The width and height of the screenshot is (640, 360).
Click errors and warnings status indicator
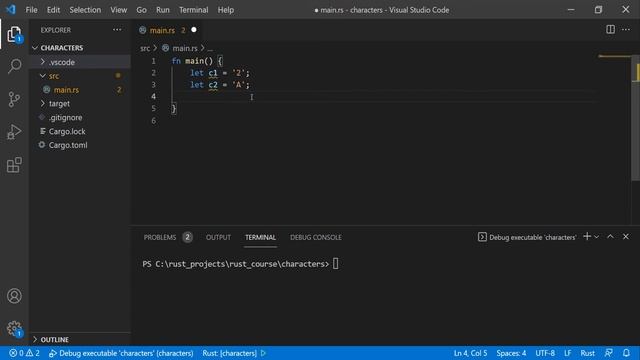point(24,353)
